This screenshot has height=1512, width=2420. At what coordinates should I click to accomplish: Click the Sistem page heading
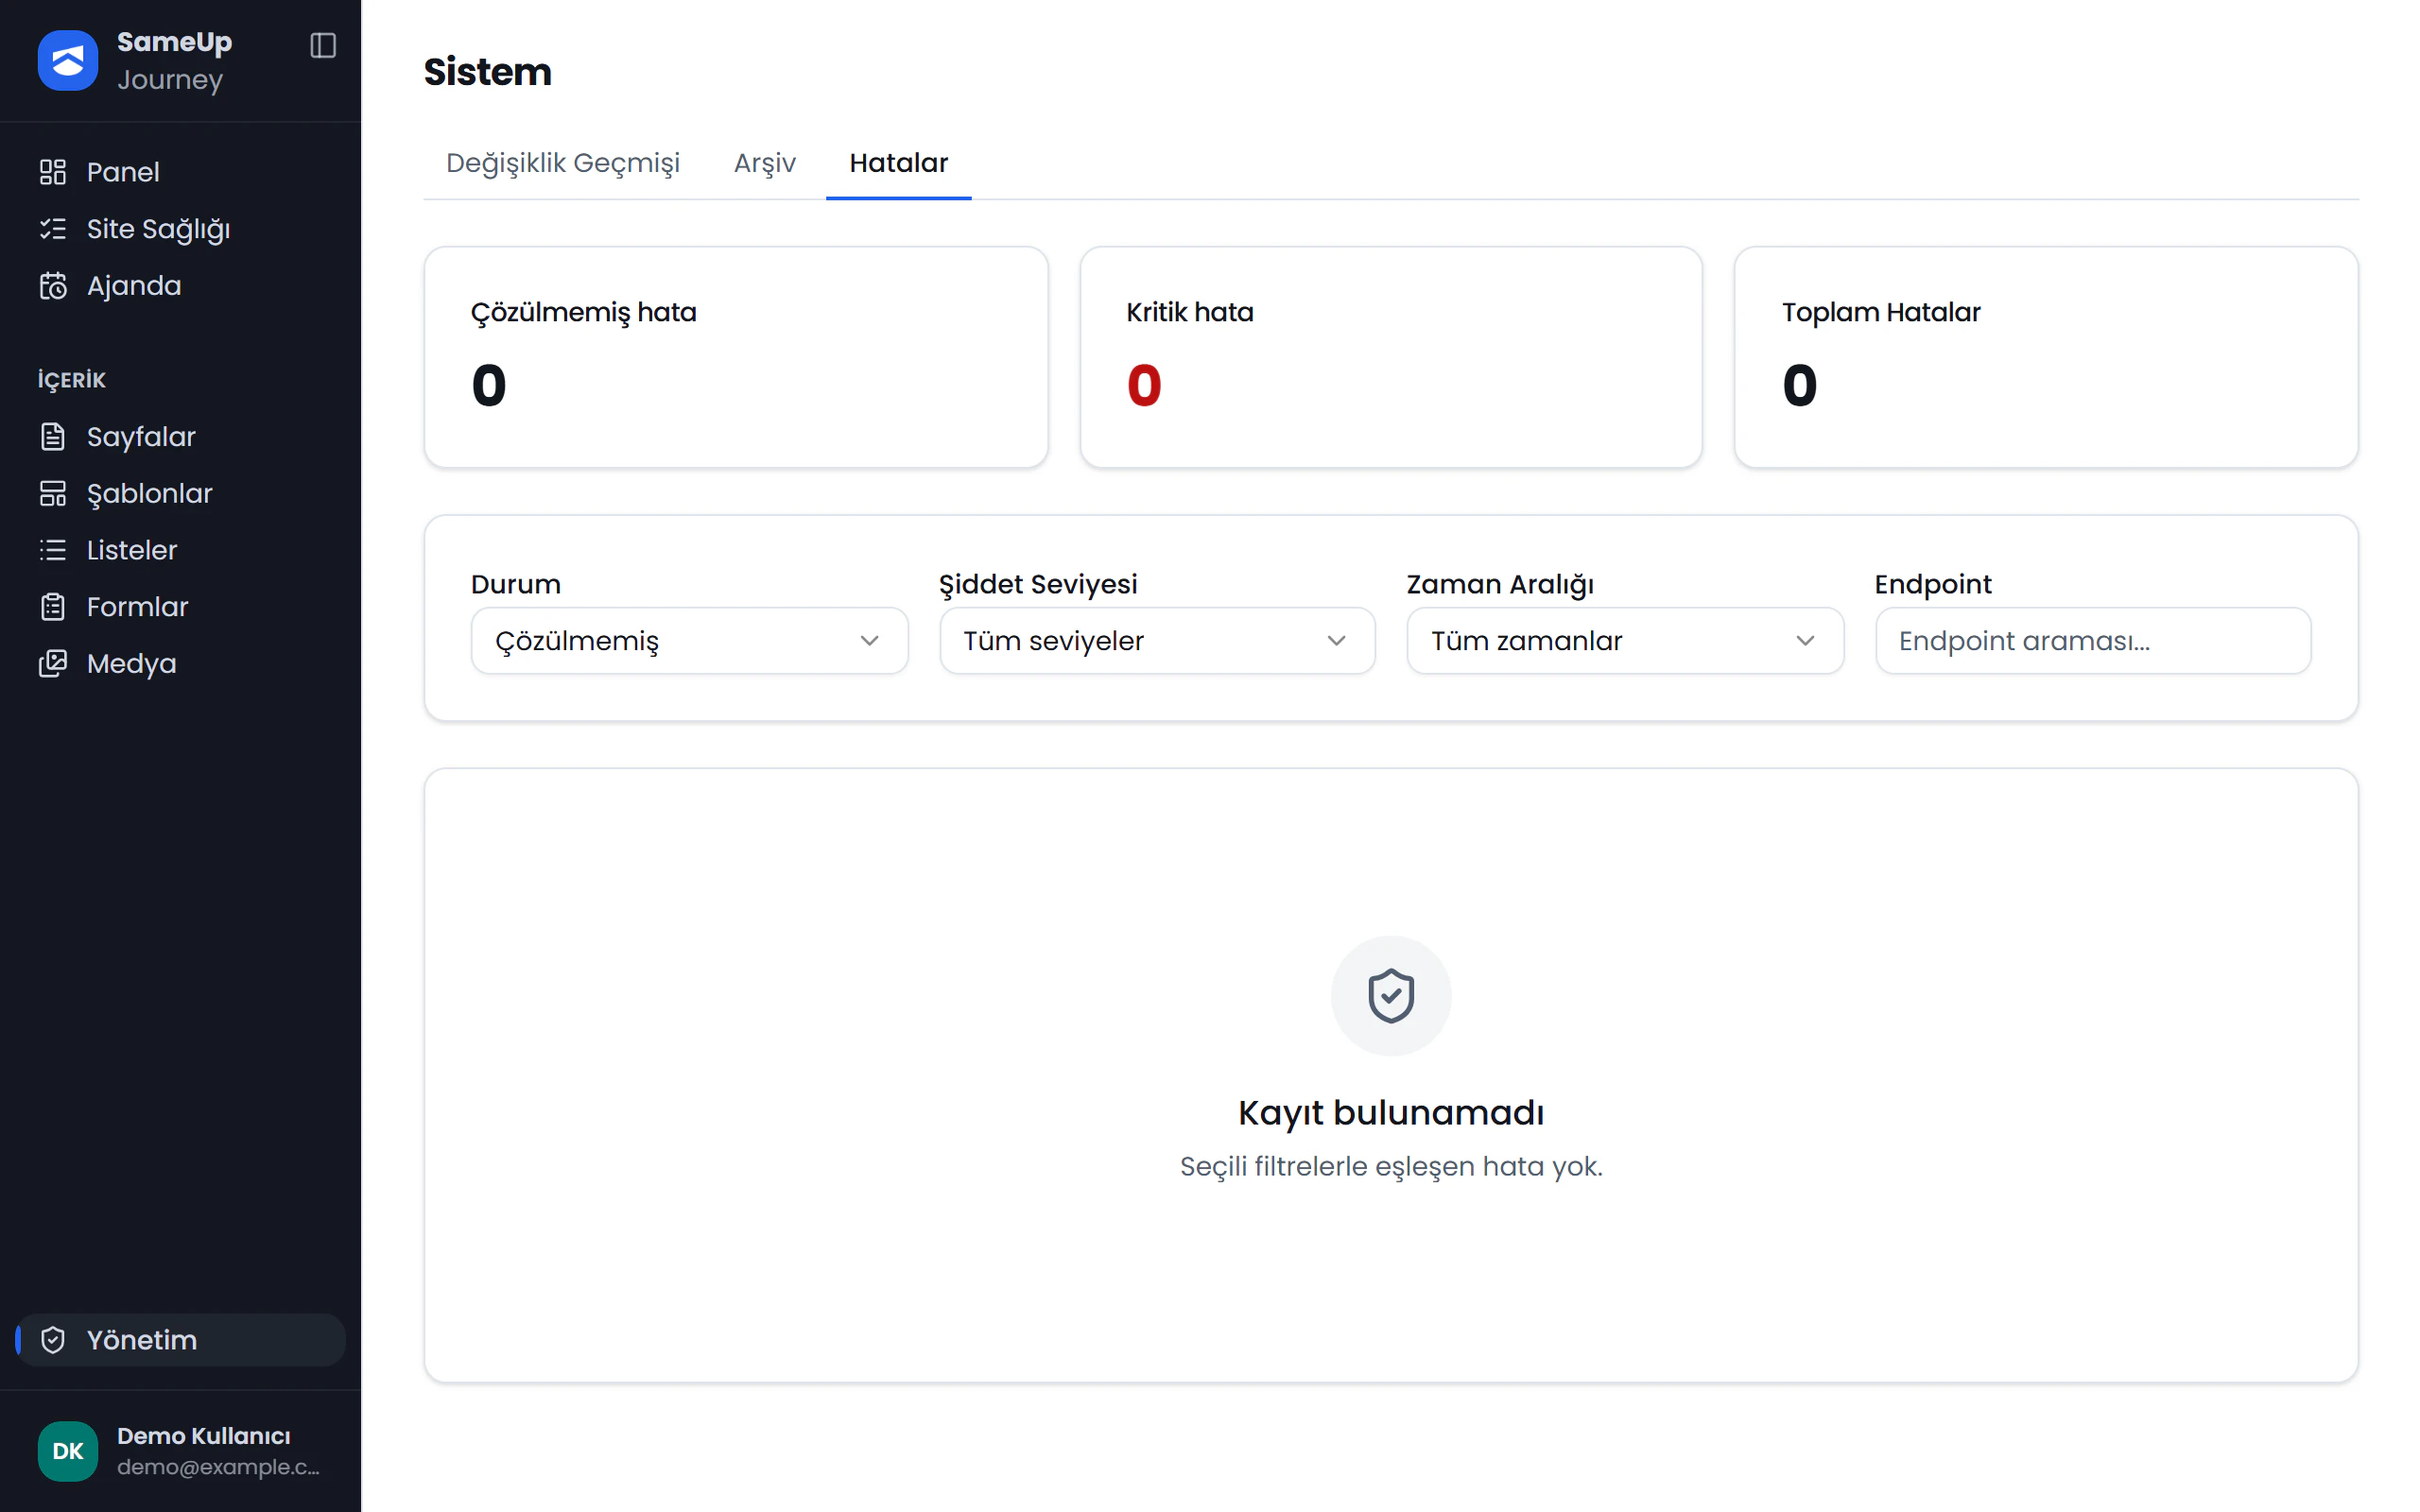coord(488,72)
